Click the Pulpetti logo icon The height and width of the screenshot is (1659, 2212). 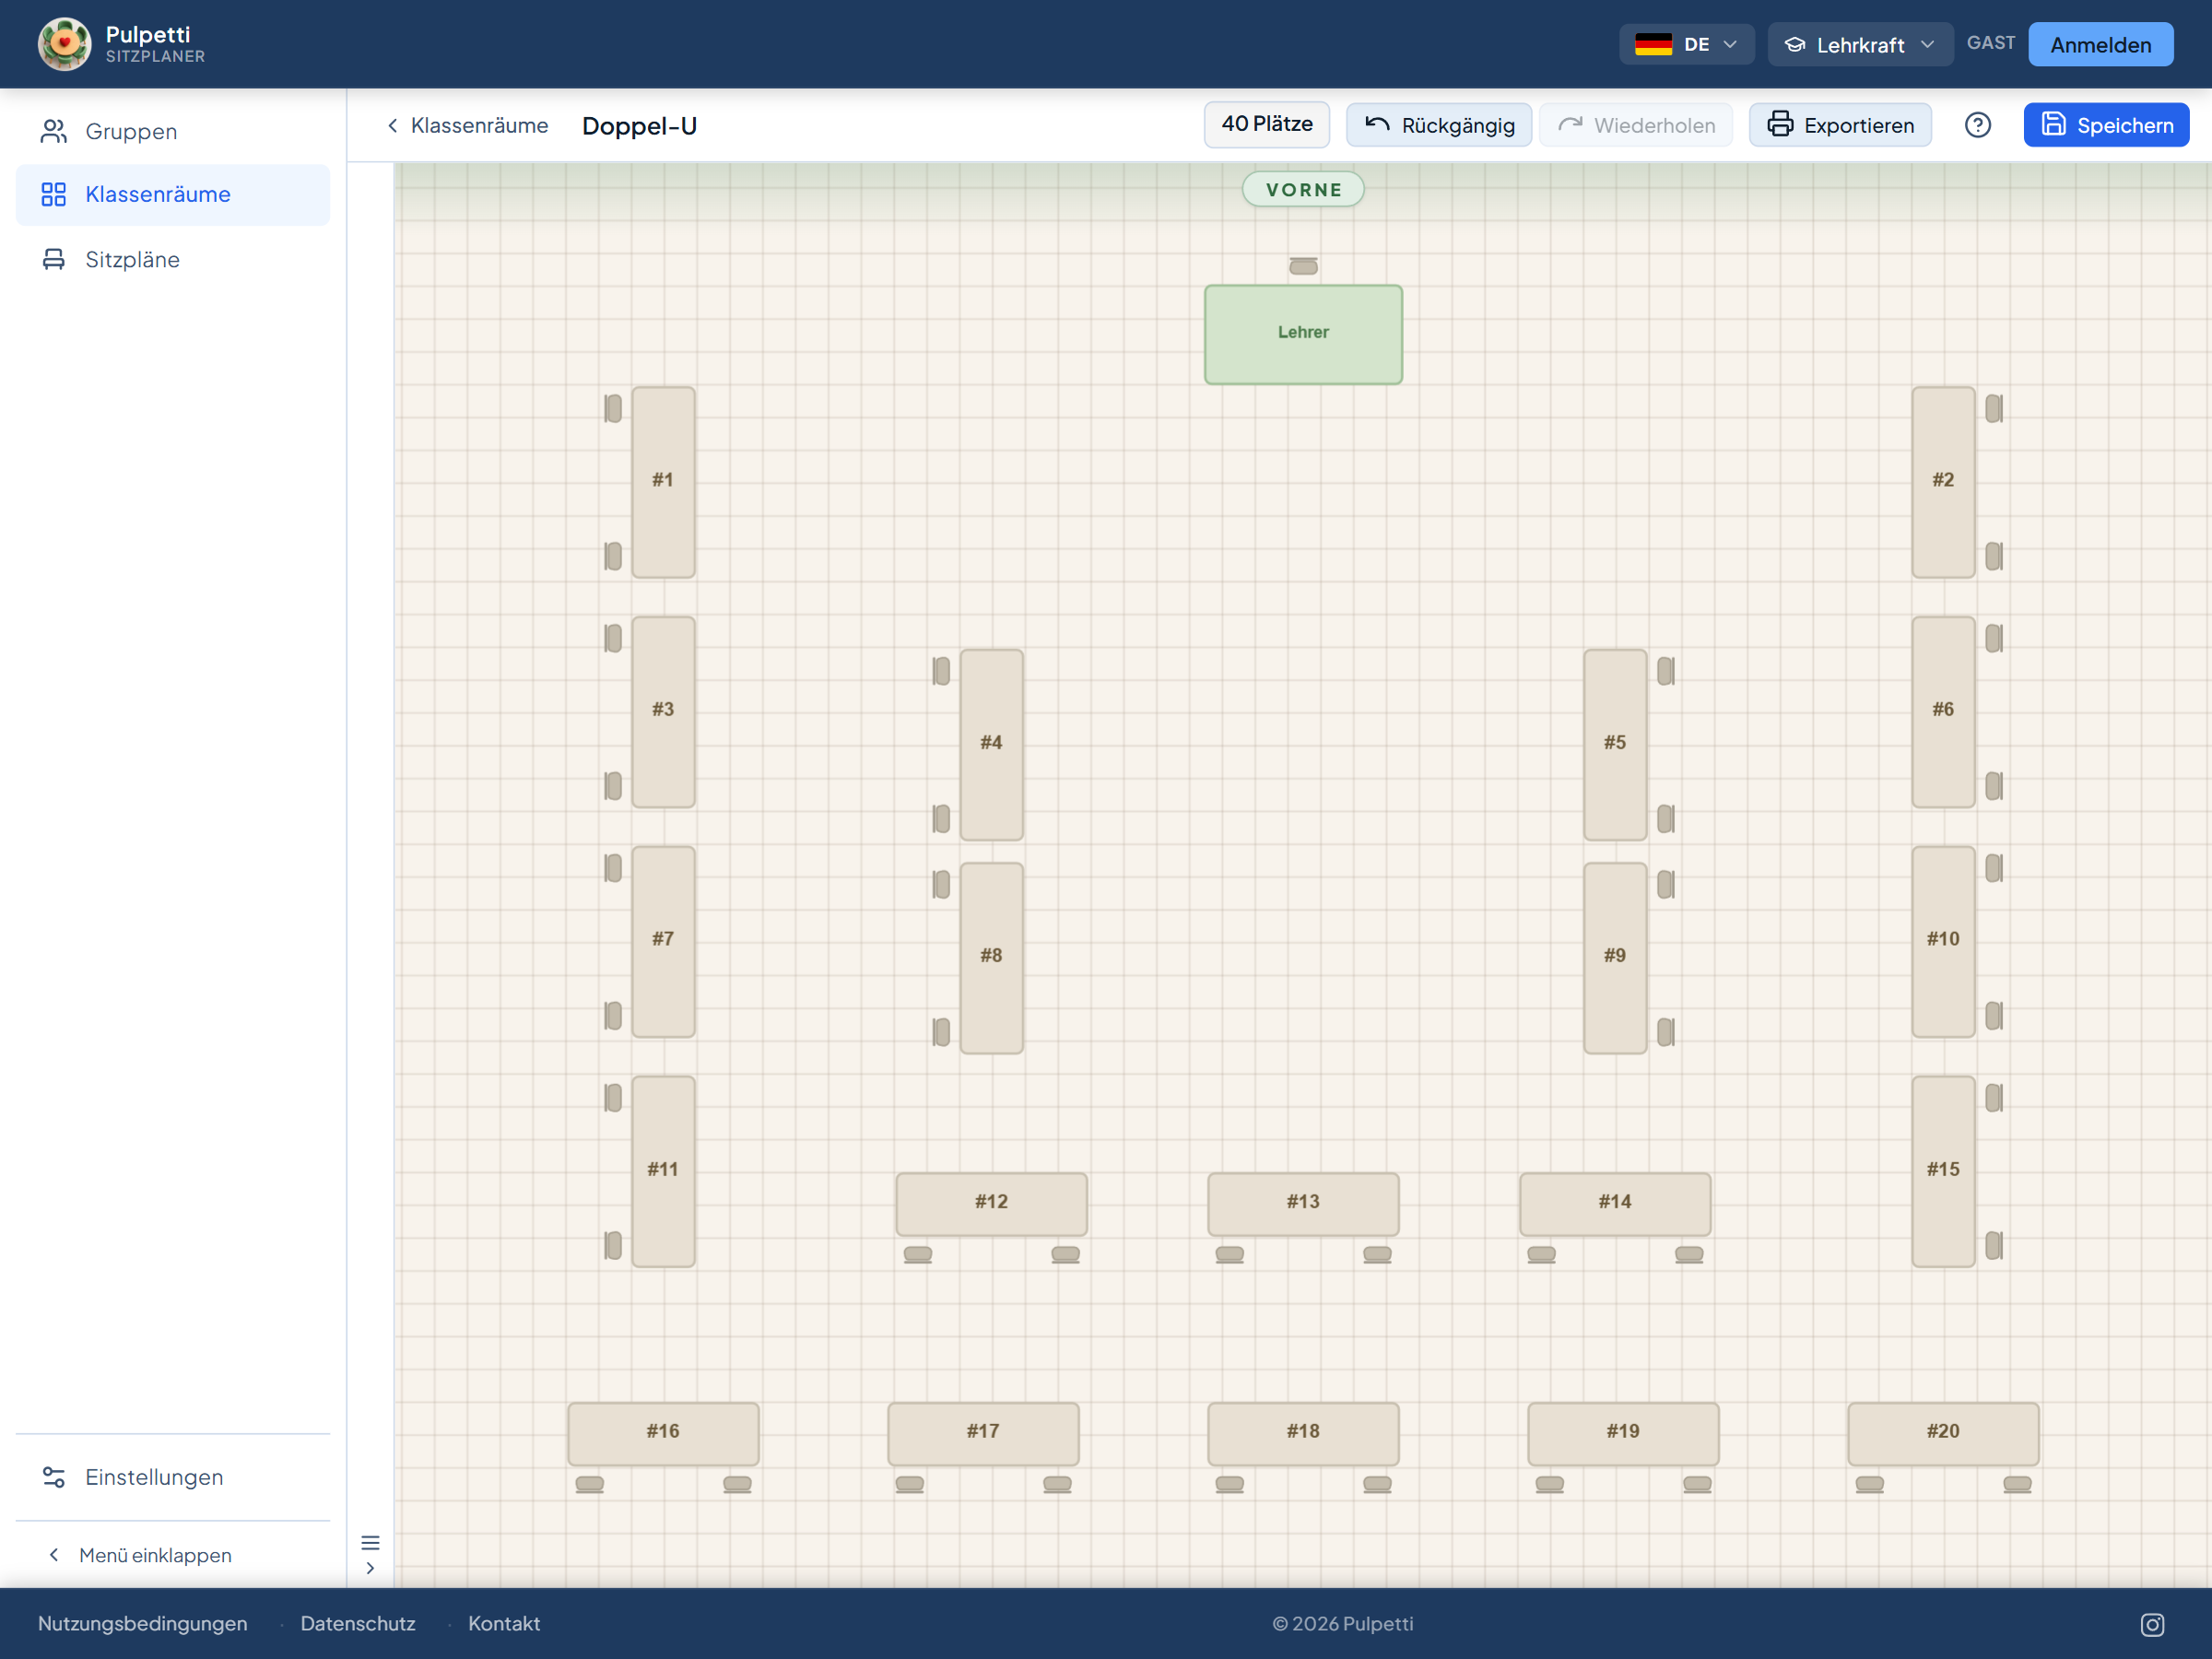click(64, 44)
